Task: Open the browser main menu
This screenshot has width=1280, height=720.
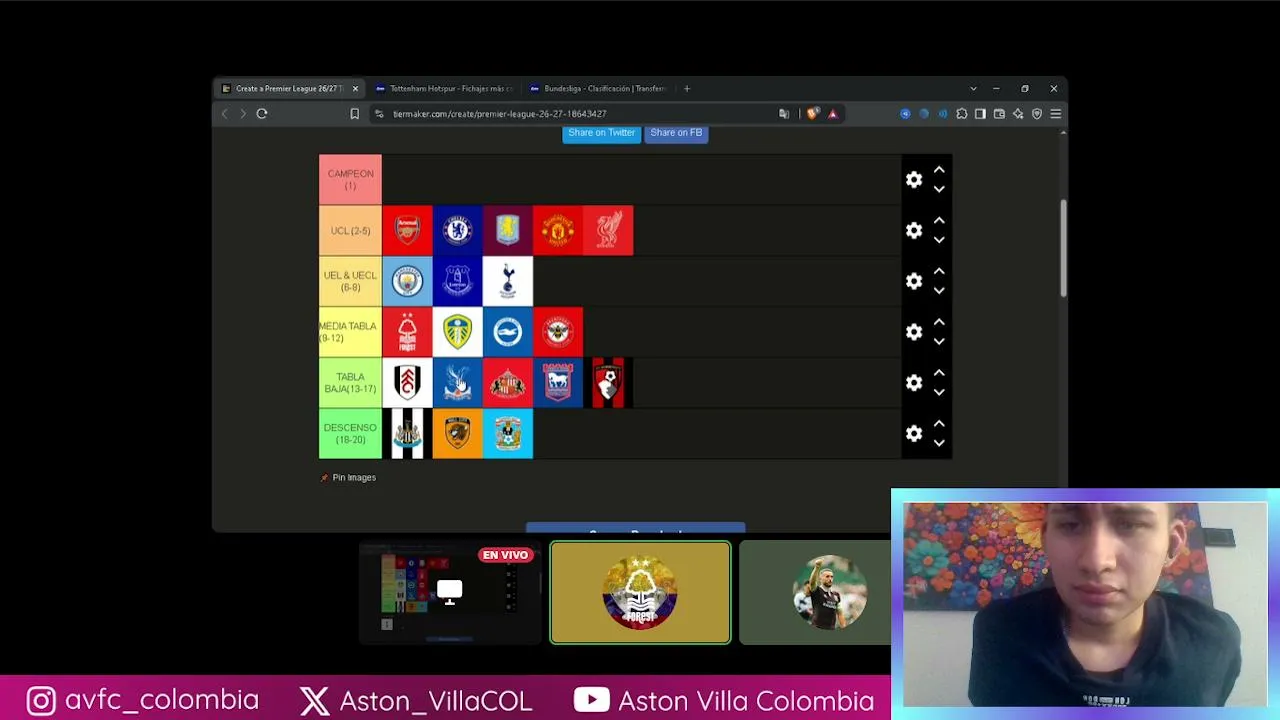Action: pos(1055,114)
